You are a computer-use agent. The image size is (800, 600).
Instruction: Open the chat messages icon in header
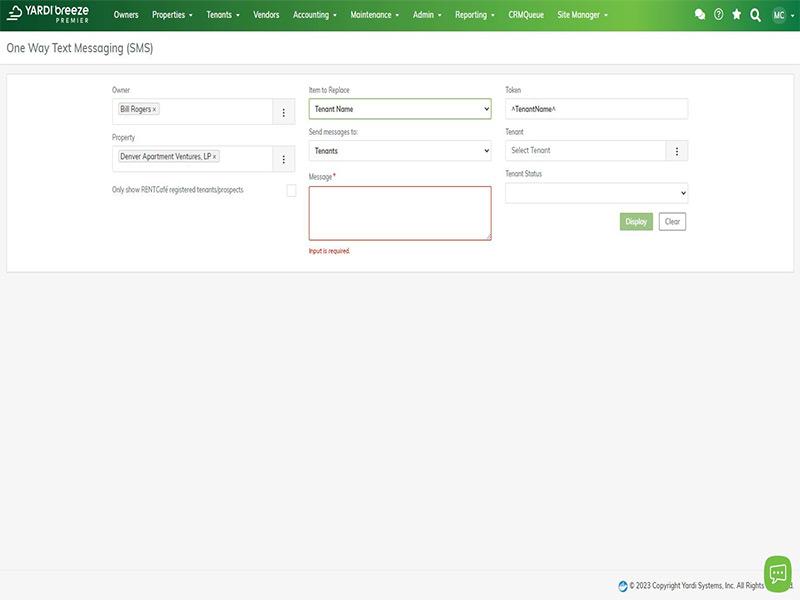click(700, 15)
